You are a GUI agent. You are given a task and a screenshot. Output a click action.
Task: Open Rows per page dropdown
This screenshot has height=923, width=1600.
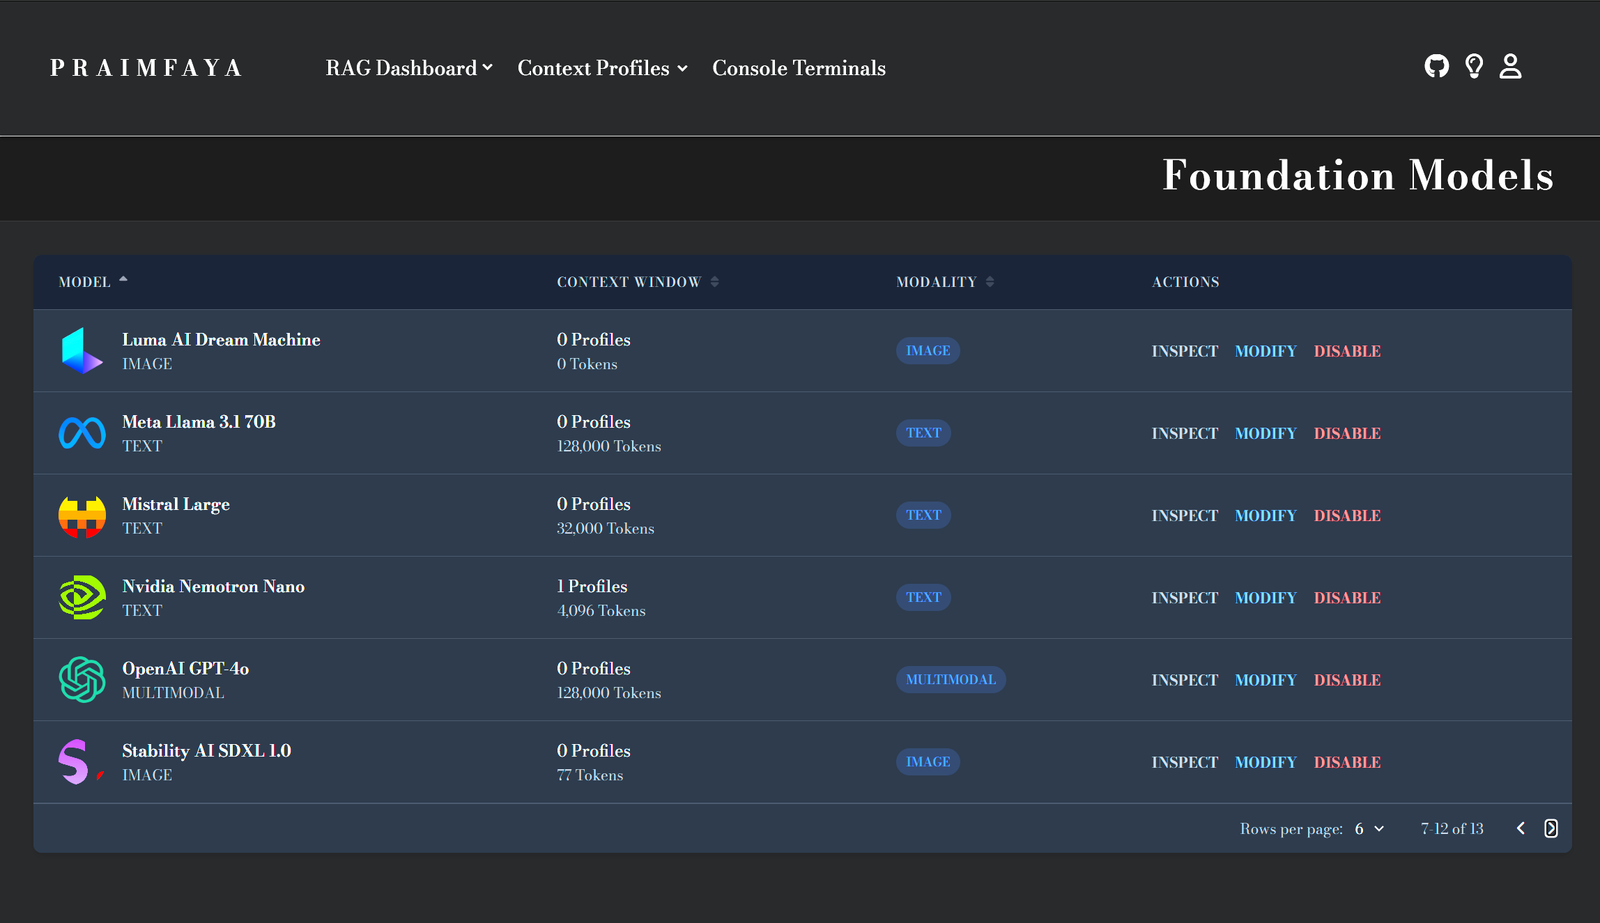(x=1369, y=829)
